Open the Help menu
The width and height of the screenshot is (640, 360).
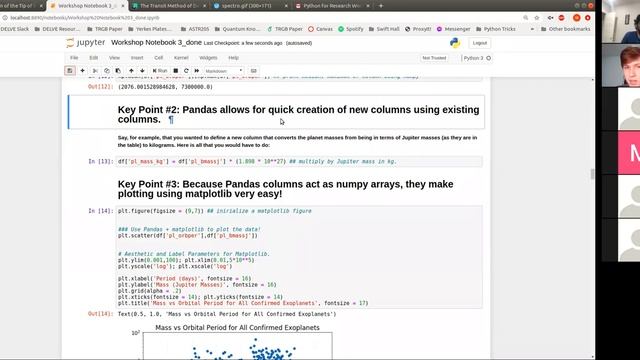tap(233, 58)
